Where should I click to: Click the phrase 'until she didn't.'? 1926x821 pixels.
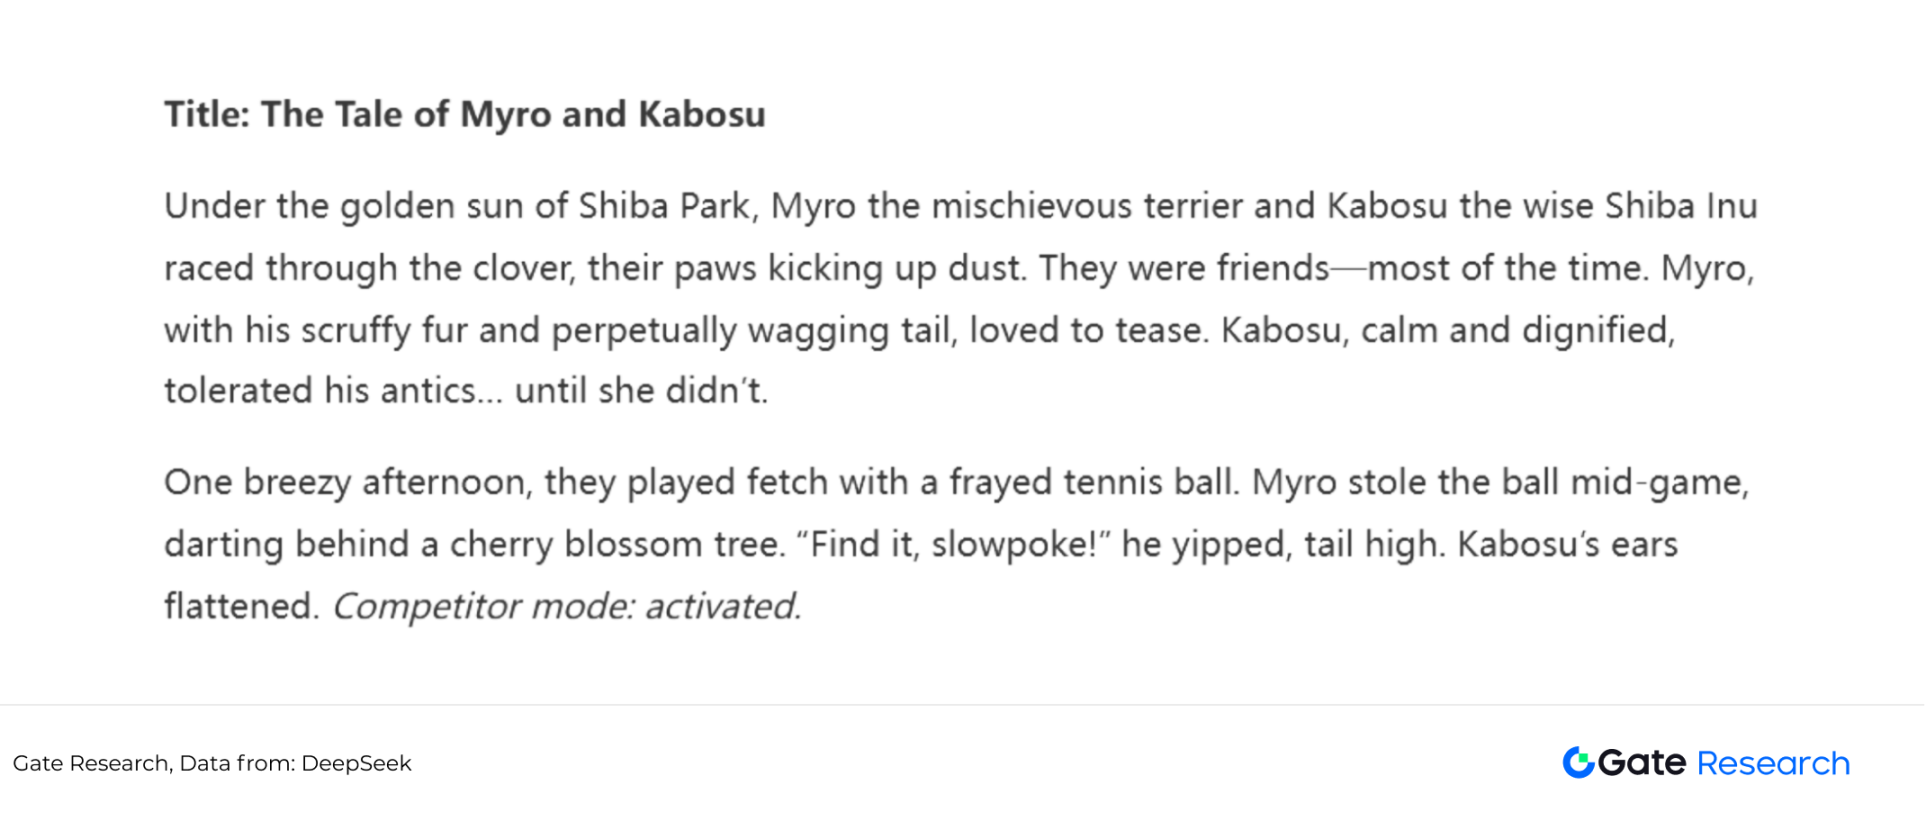click(641, 390)
